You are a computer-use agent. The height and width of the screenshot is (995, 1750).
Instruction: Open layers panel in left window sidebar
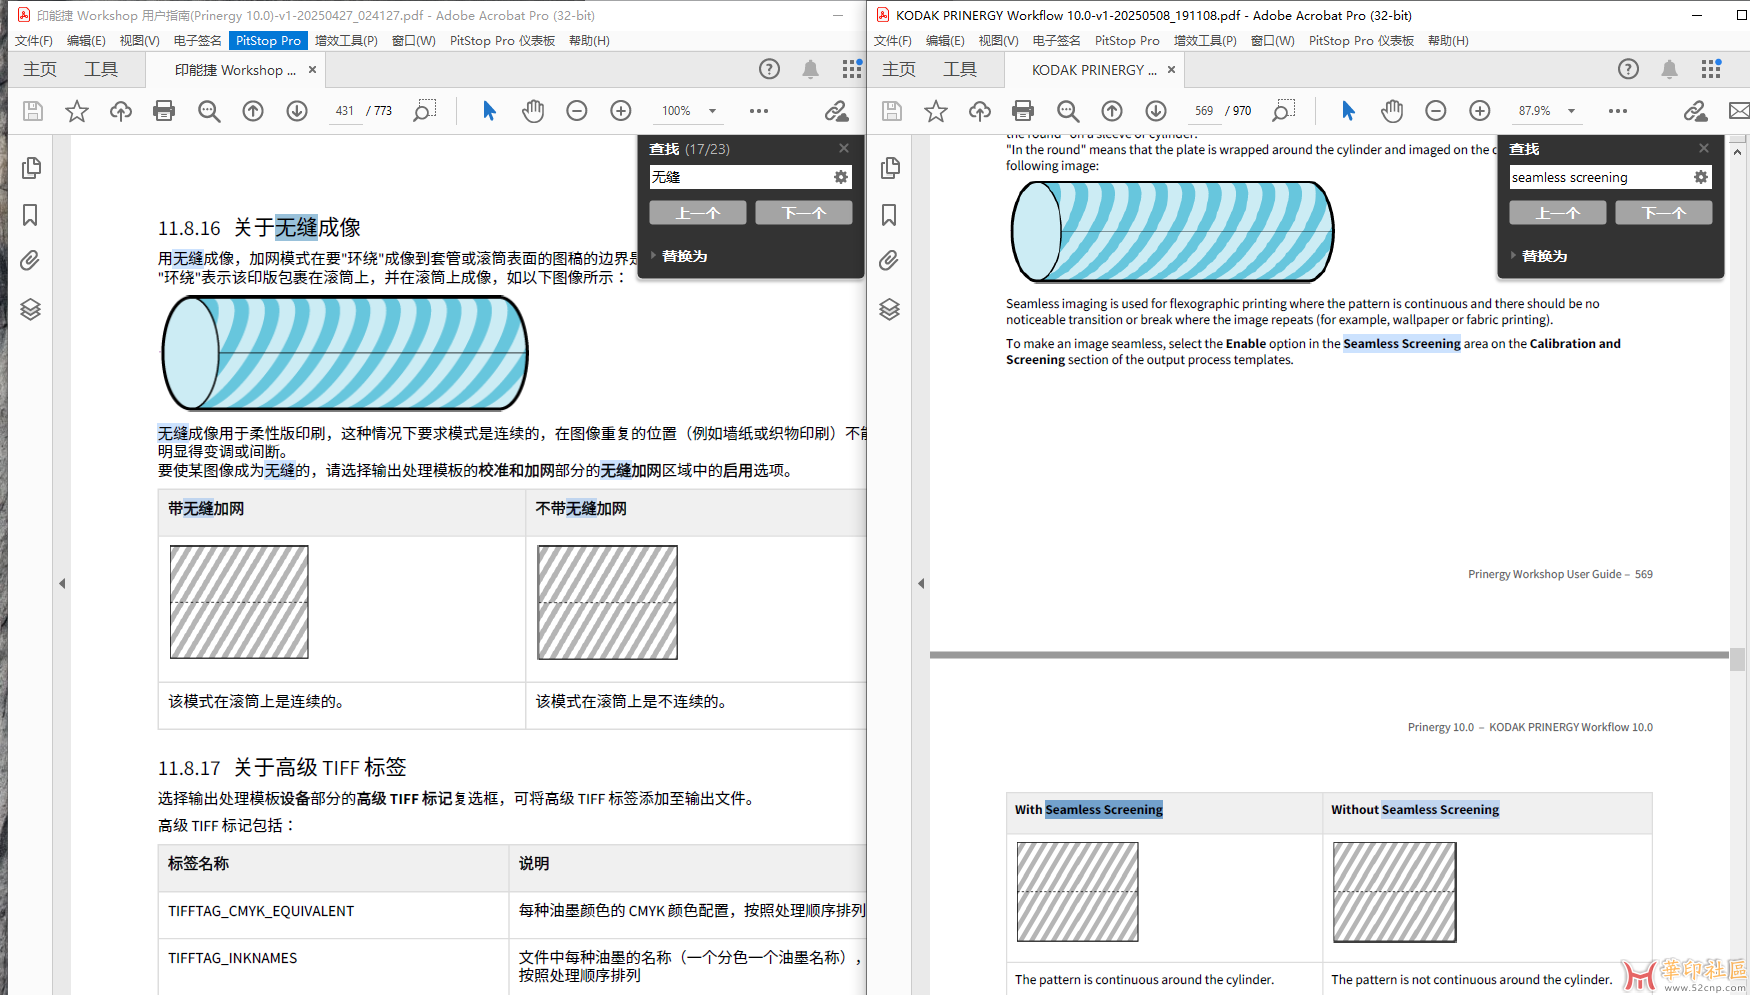point(31,309)
